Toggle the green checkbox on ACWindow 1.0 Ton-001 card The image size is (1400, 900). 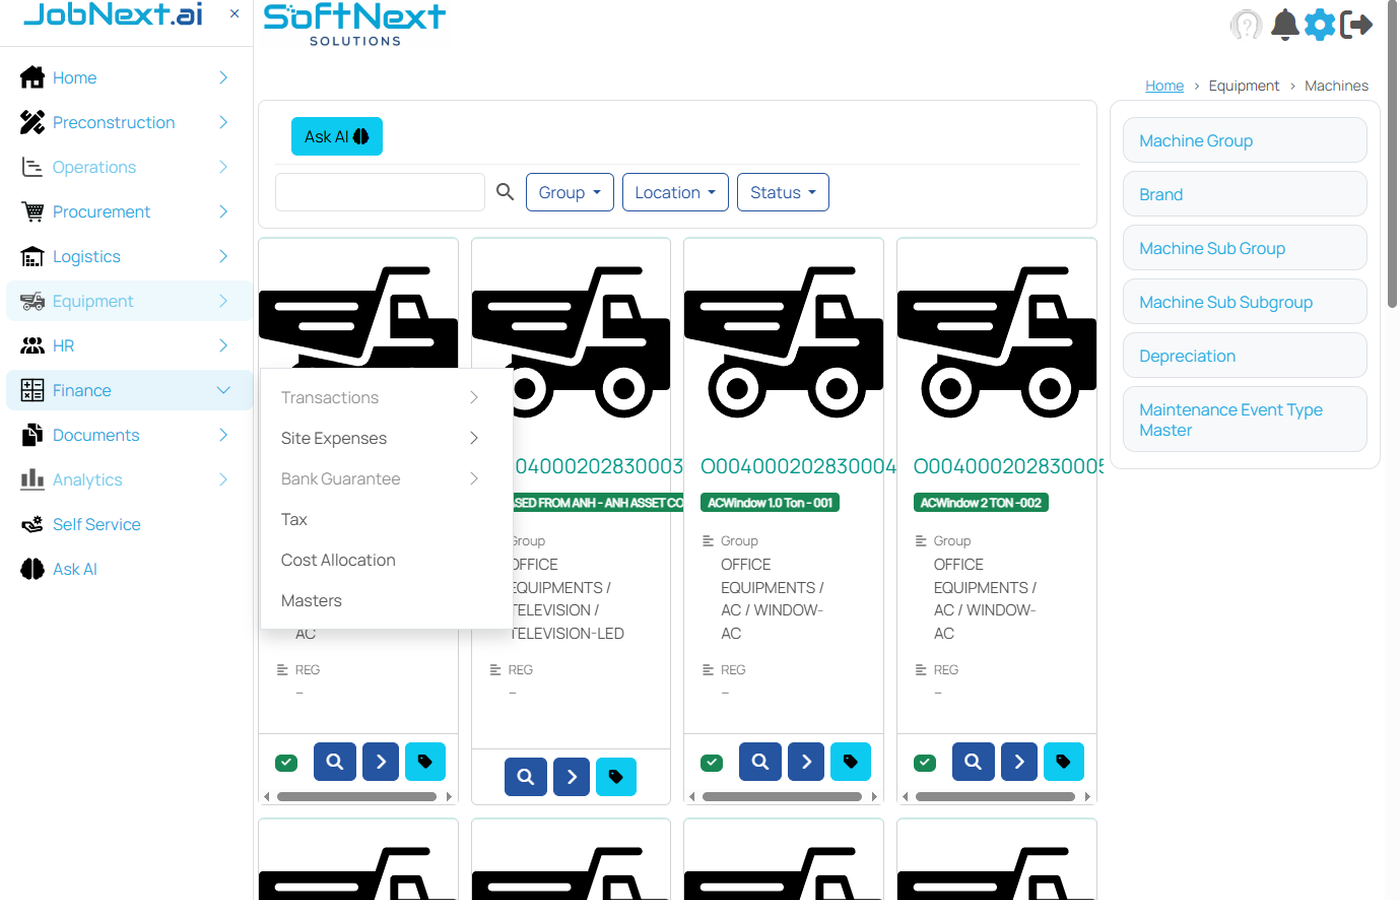click(712, 763)
